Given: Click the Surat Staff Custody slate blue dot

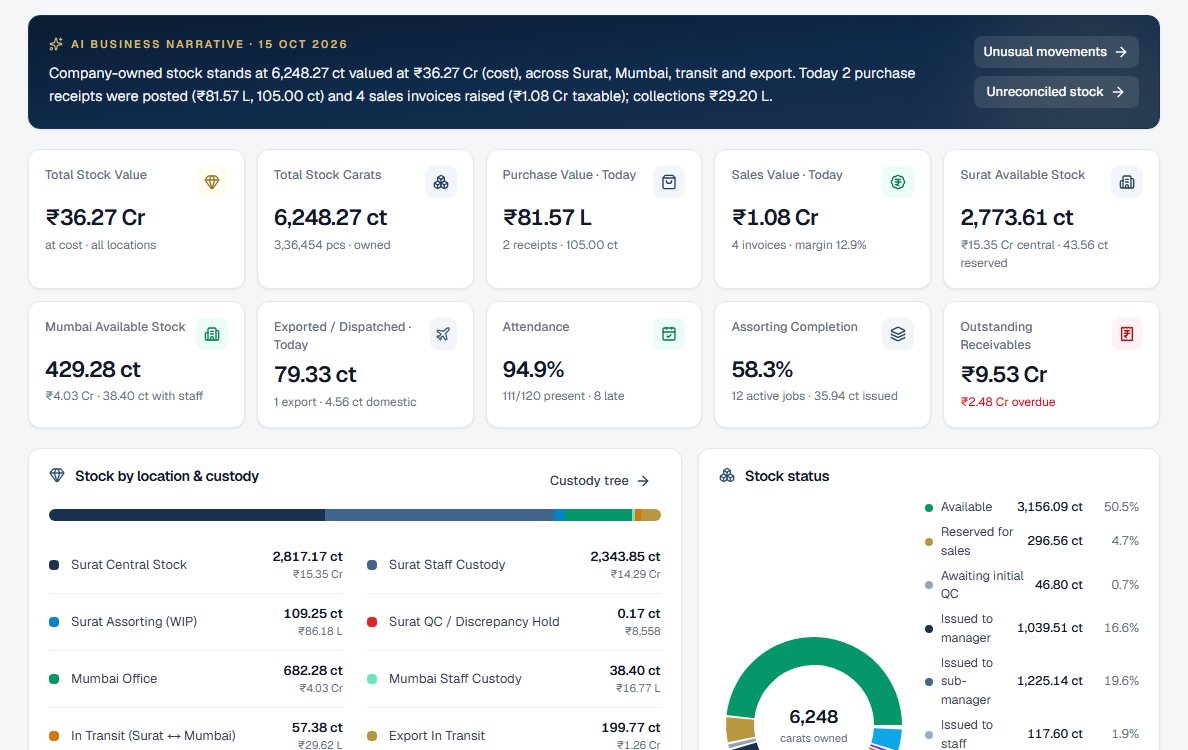Looking at the screenshot, I should click(372, 565).
